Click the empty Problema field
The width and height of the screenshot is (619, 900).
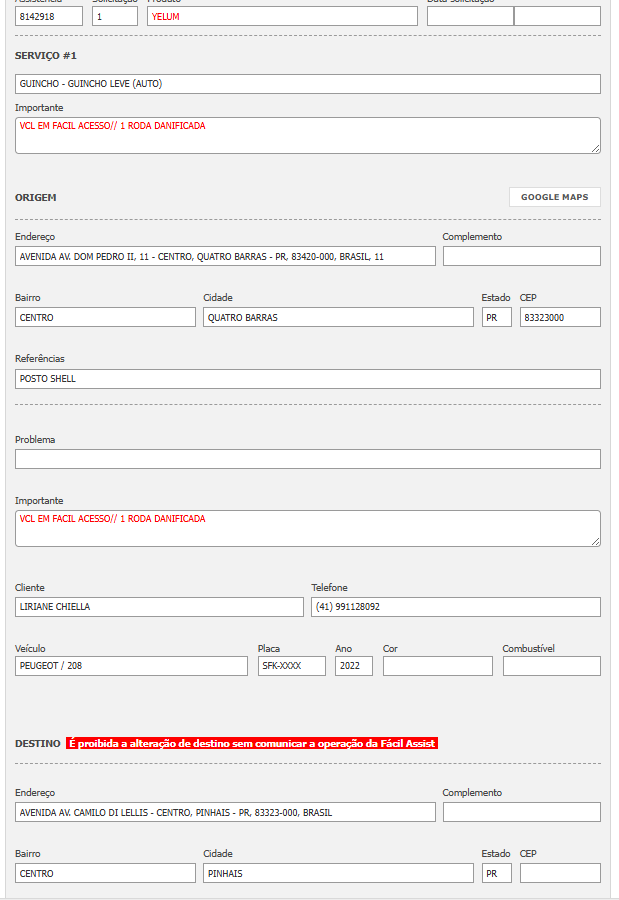[308, 459]
